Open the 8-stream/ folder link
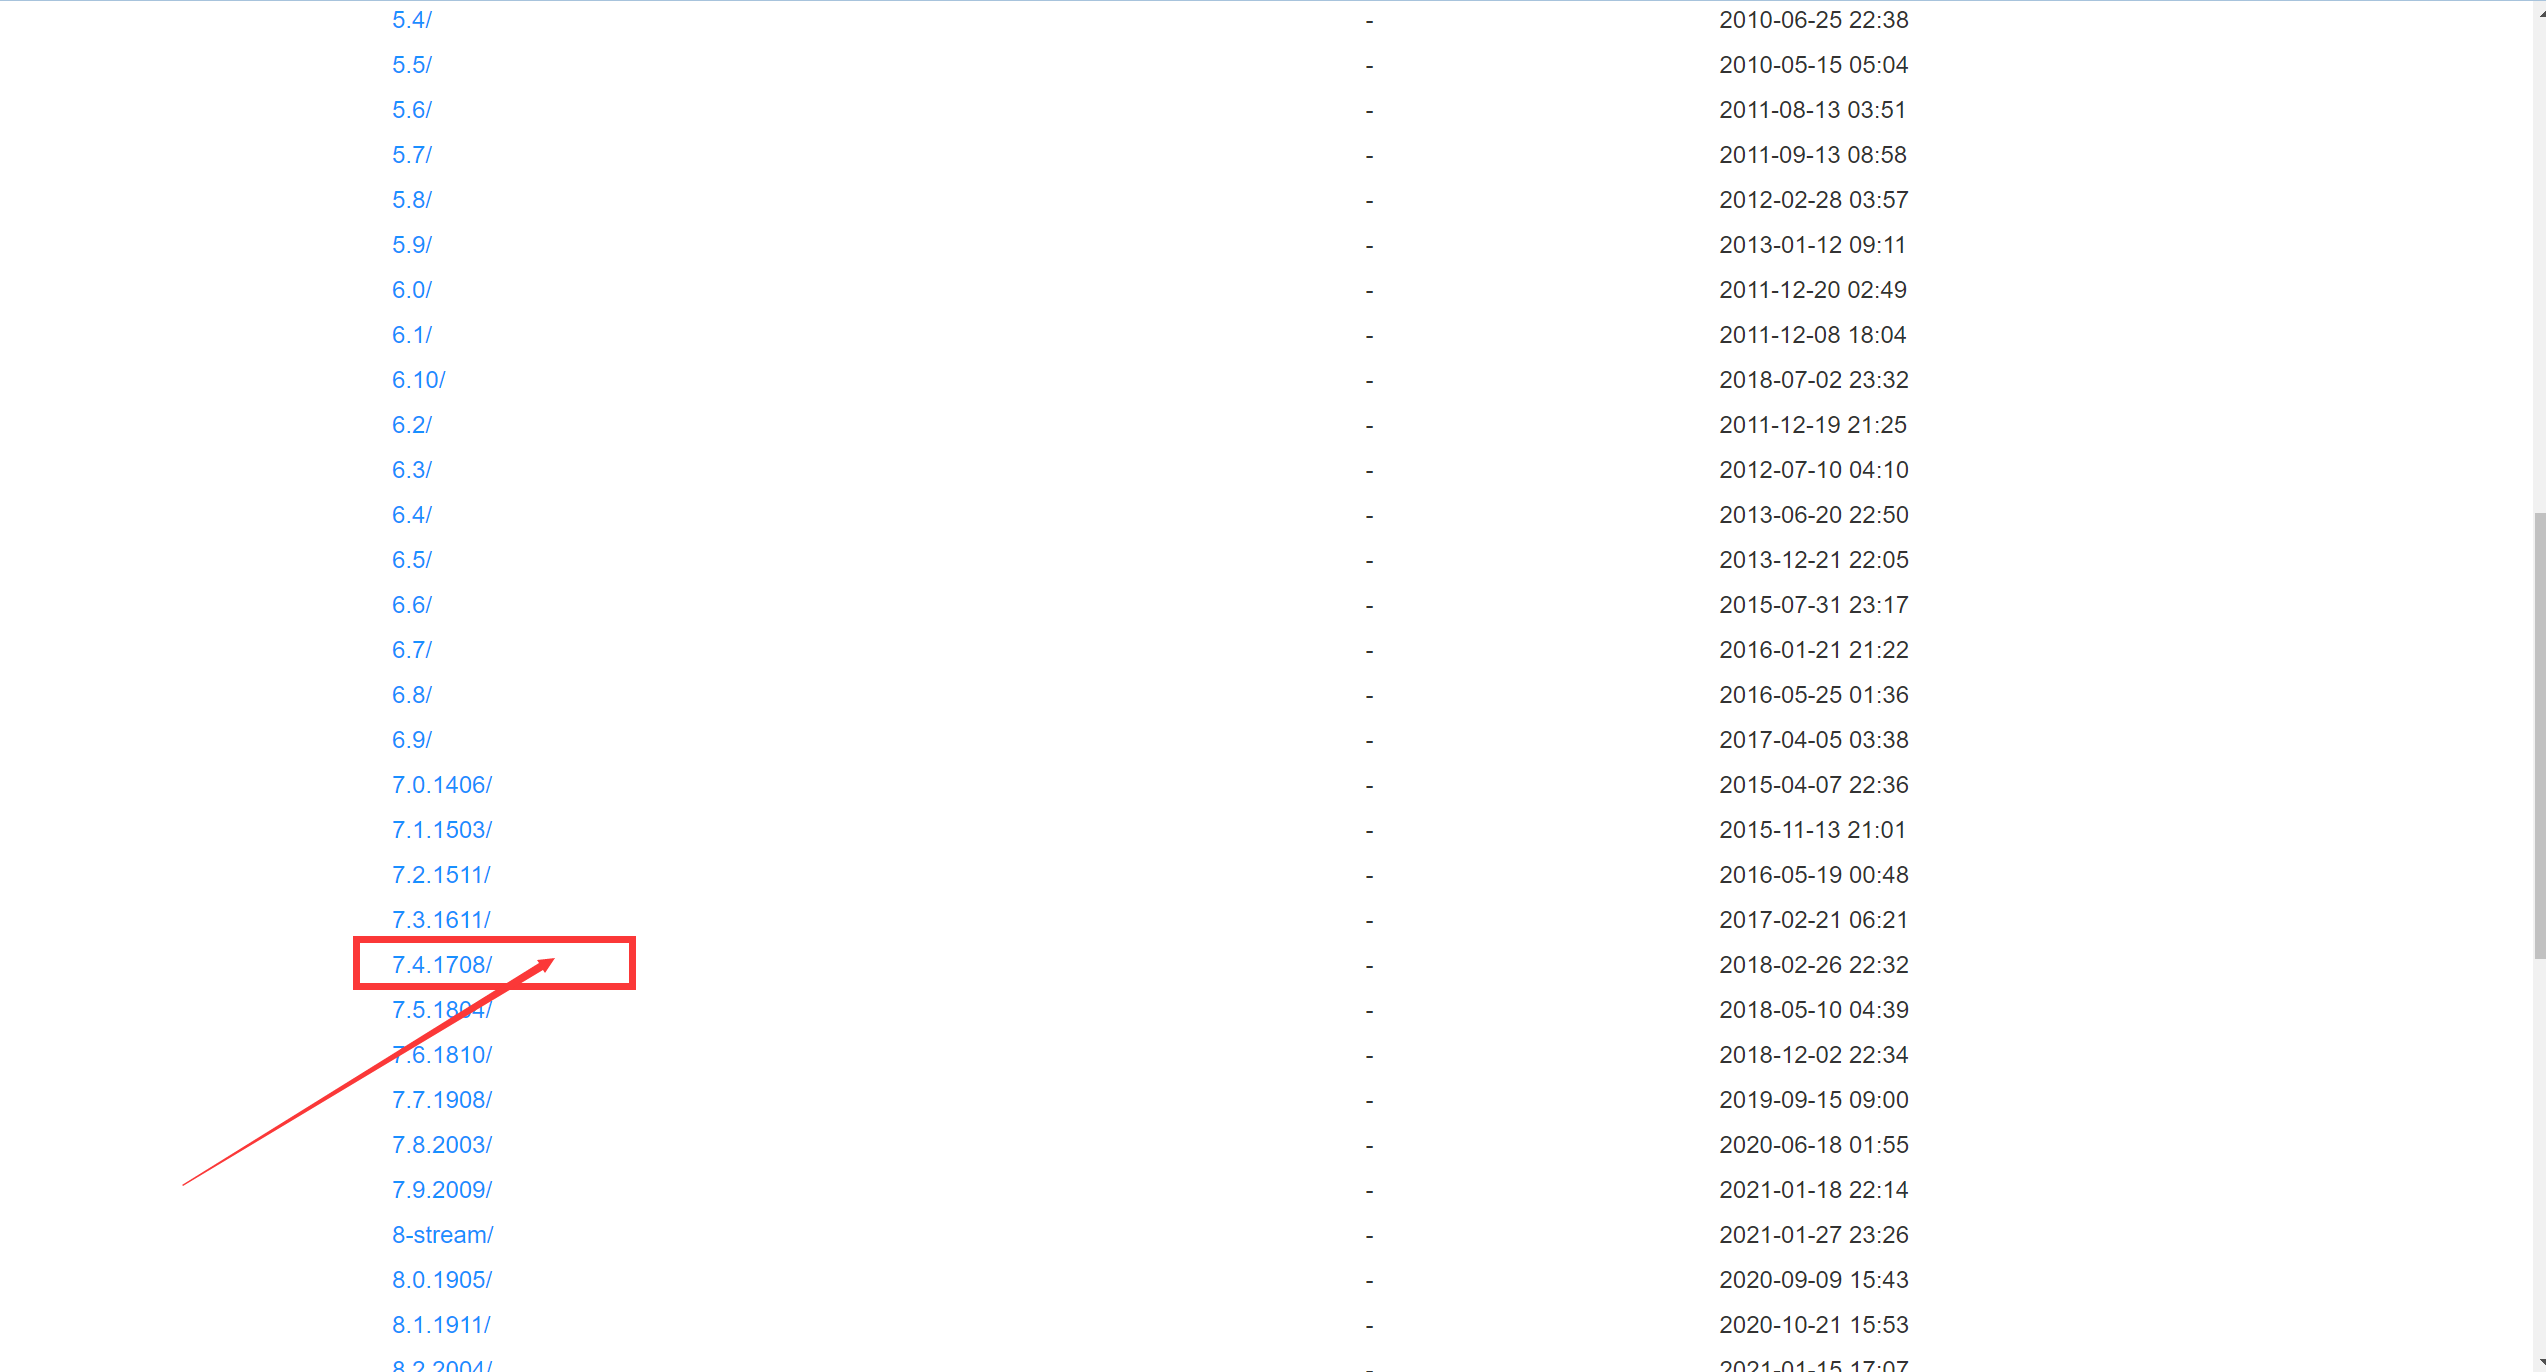 point(442,1235)
